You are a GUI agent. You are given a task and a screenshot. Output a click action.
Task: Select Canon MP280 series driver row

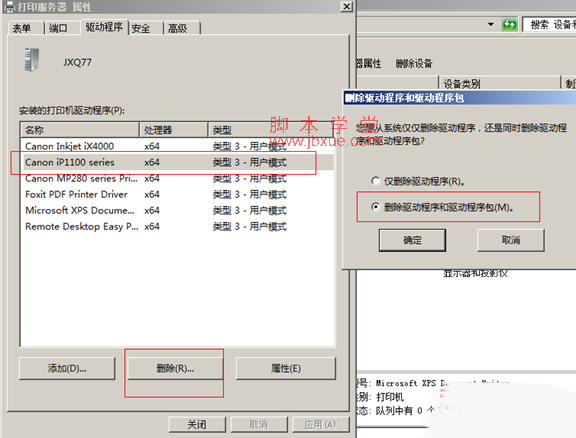[x=178, y=179]
